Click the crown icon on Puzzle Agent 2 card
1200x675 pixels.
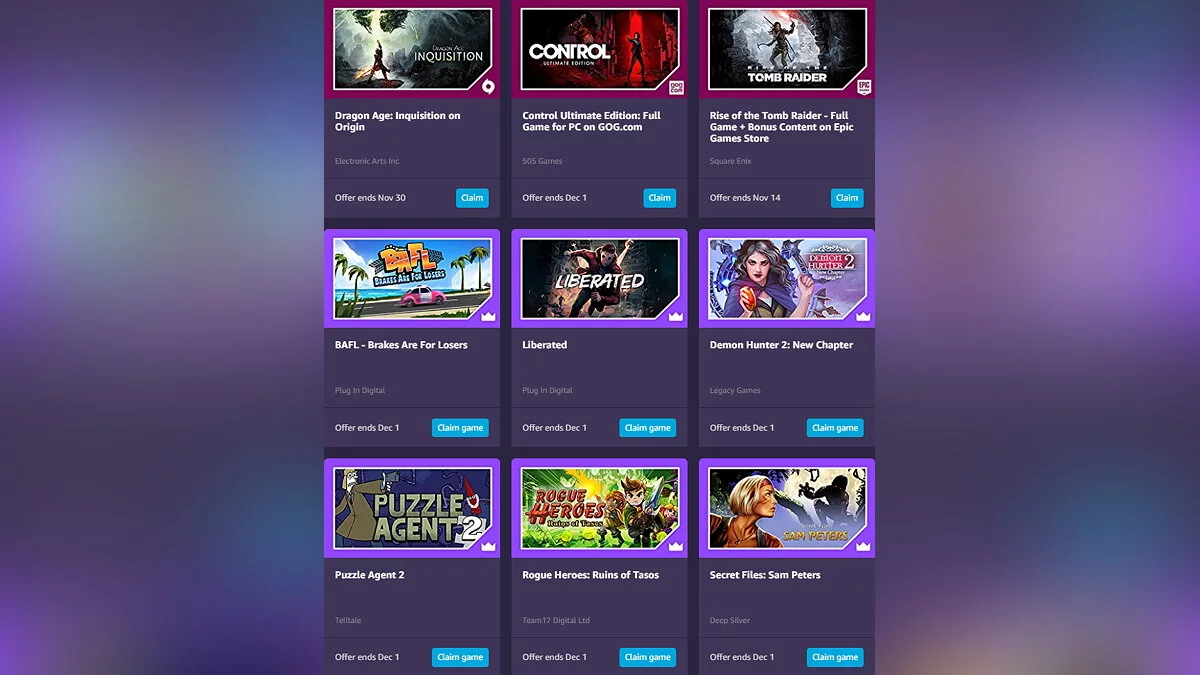pyautogui.click(x=488, y=546)
